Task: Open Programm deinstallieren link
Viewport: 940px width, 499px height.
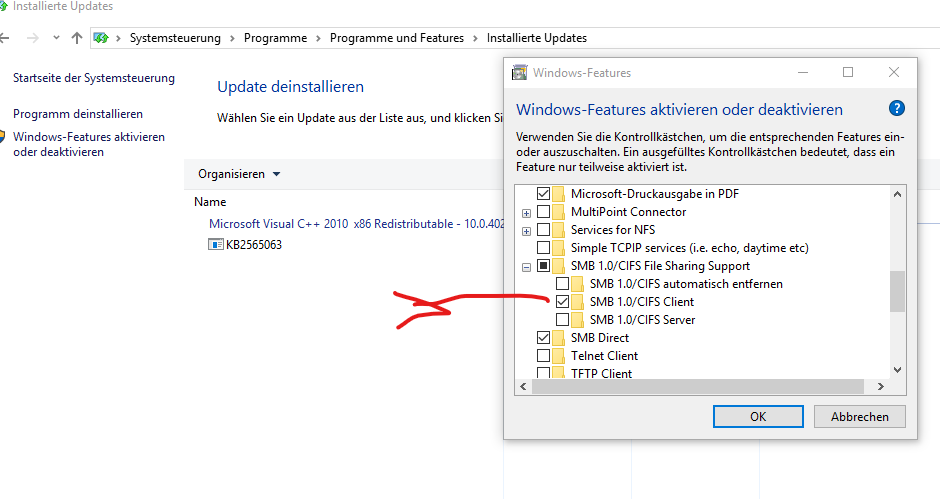Action: click(78, 114)
